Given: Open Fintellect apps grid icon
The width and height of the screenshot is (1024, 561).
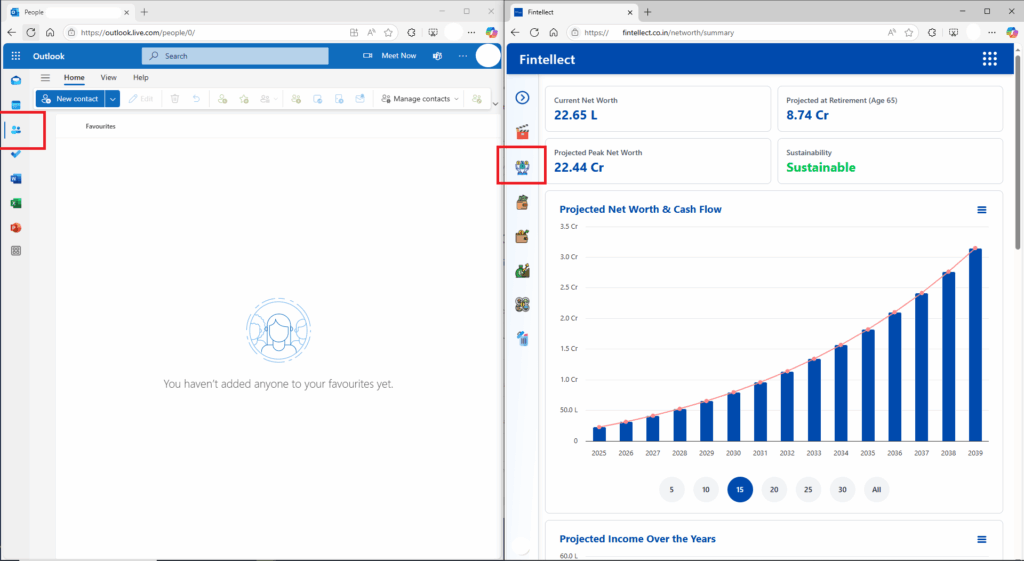Looking at the screenshot, I should [x=989, y=59].
